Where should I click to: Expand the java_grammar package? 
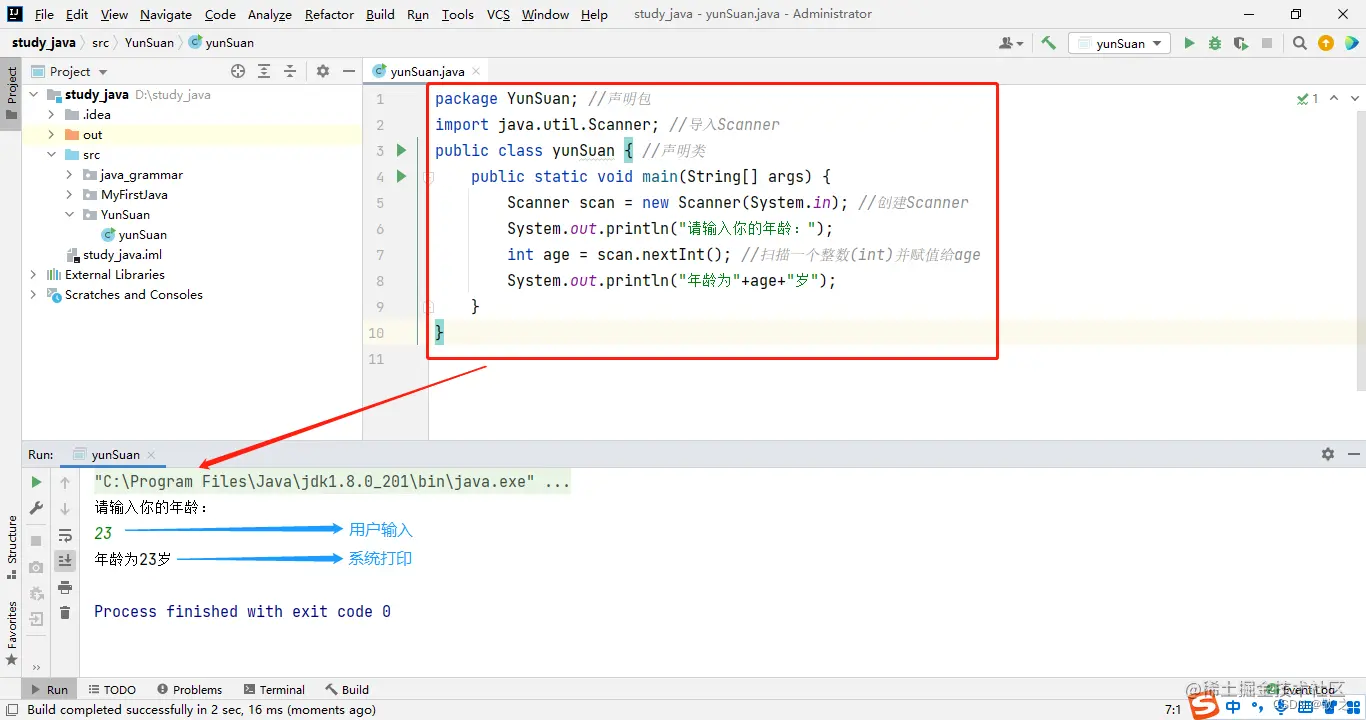[x=69, y=175]
